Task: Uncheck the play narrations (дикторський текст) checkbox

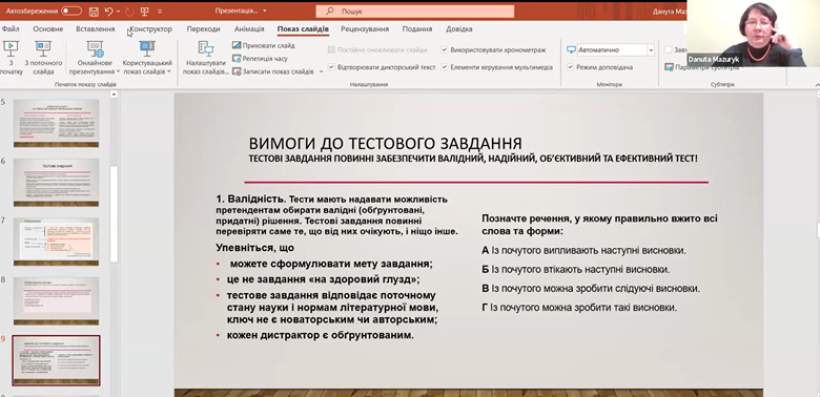Action: (331, 67)
